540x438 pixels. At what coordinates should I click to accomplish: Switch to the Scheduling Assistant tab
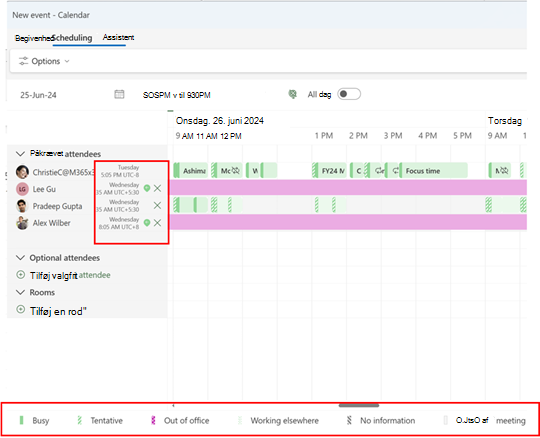93,38
